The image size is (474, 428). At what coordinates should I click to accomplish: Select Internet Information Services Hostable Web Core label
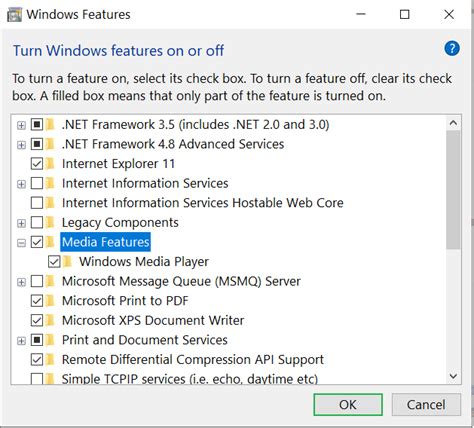[x=203, y=203]
